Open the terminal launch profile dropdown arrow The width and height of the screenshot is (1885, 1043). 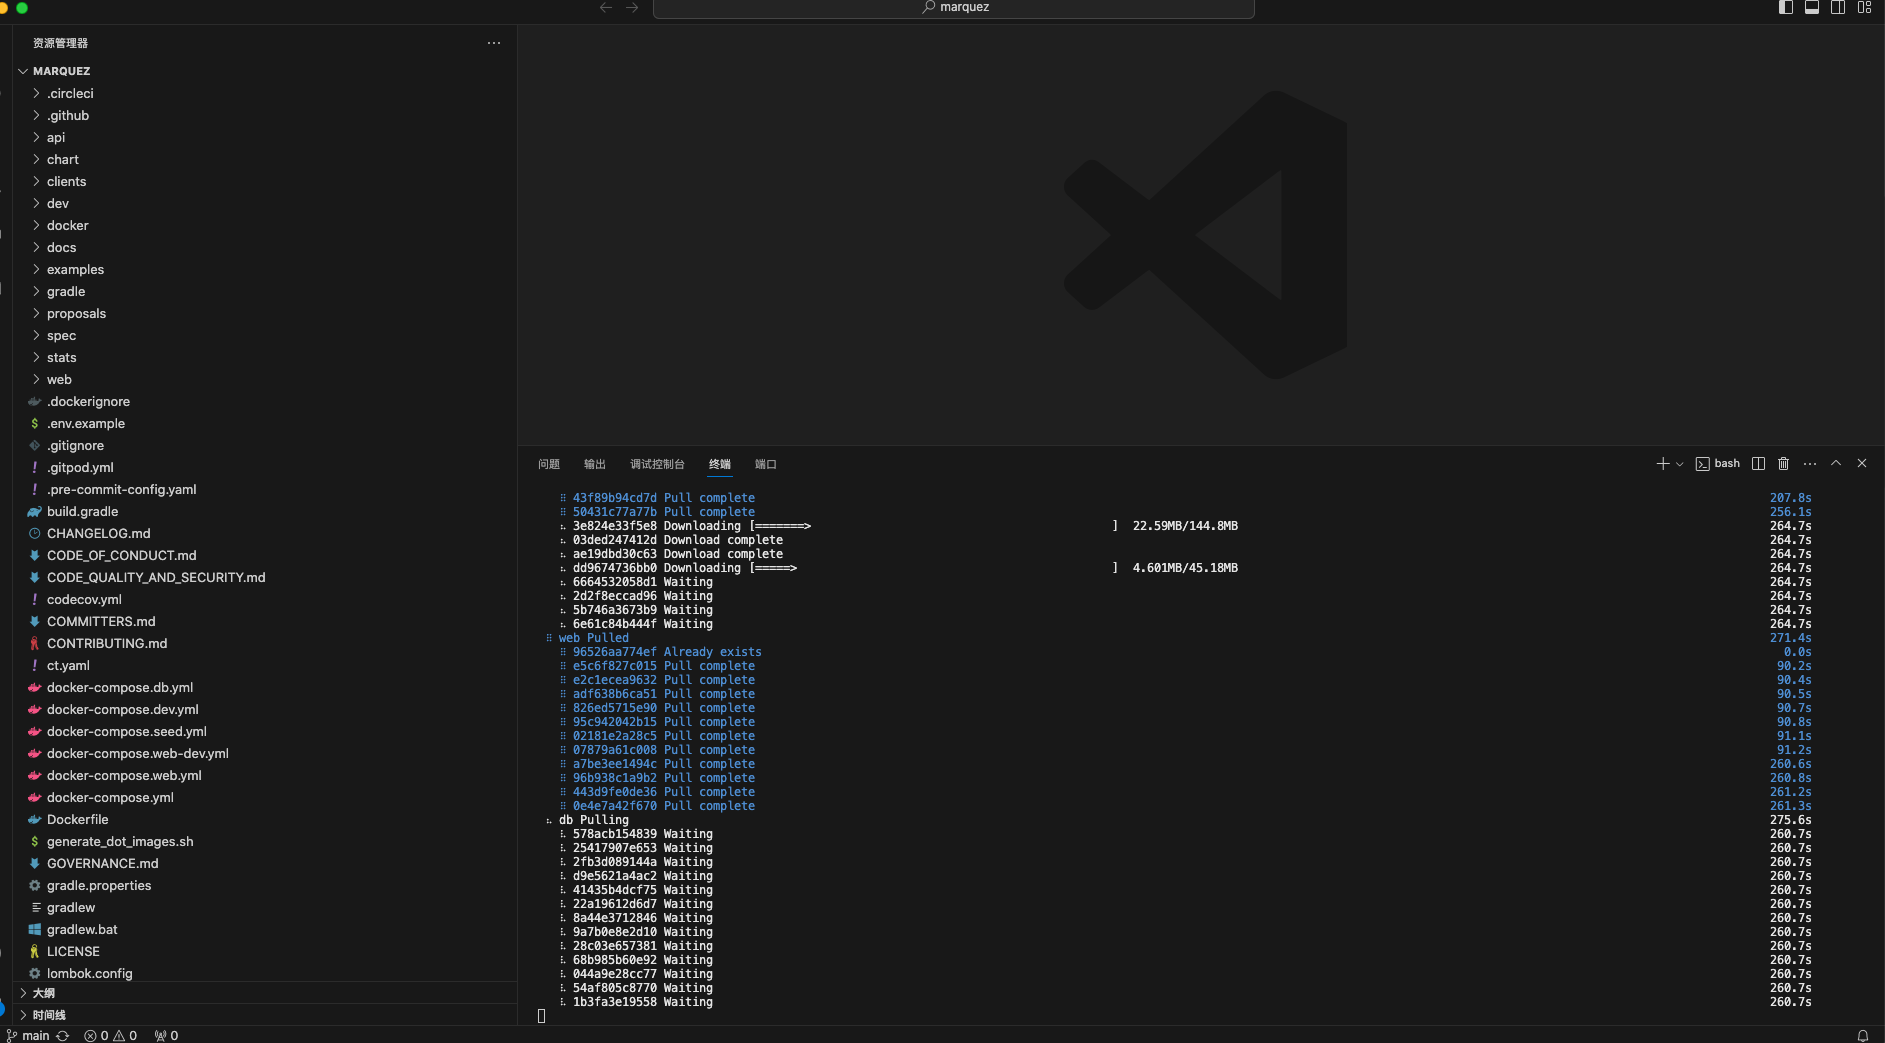1680,464
